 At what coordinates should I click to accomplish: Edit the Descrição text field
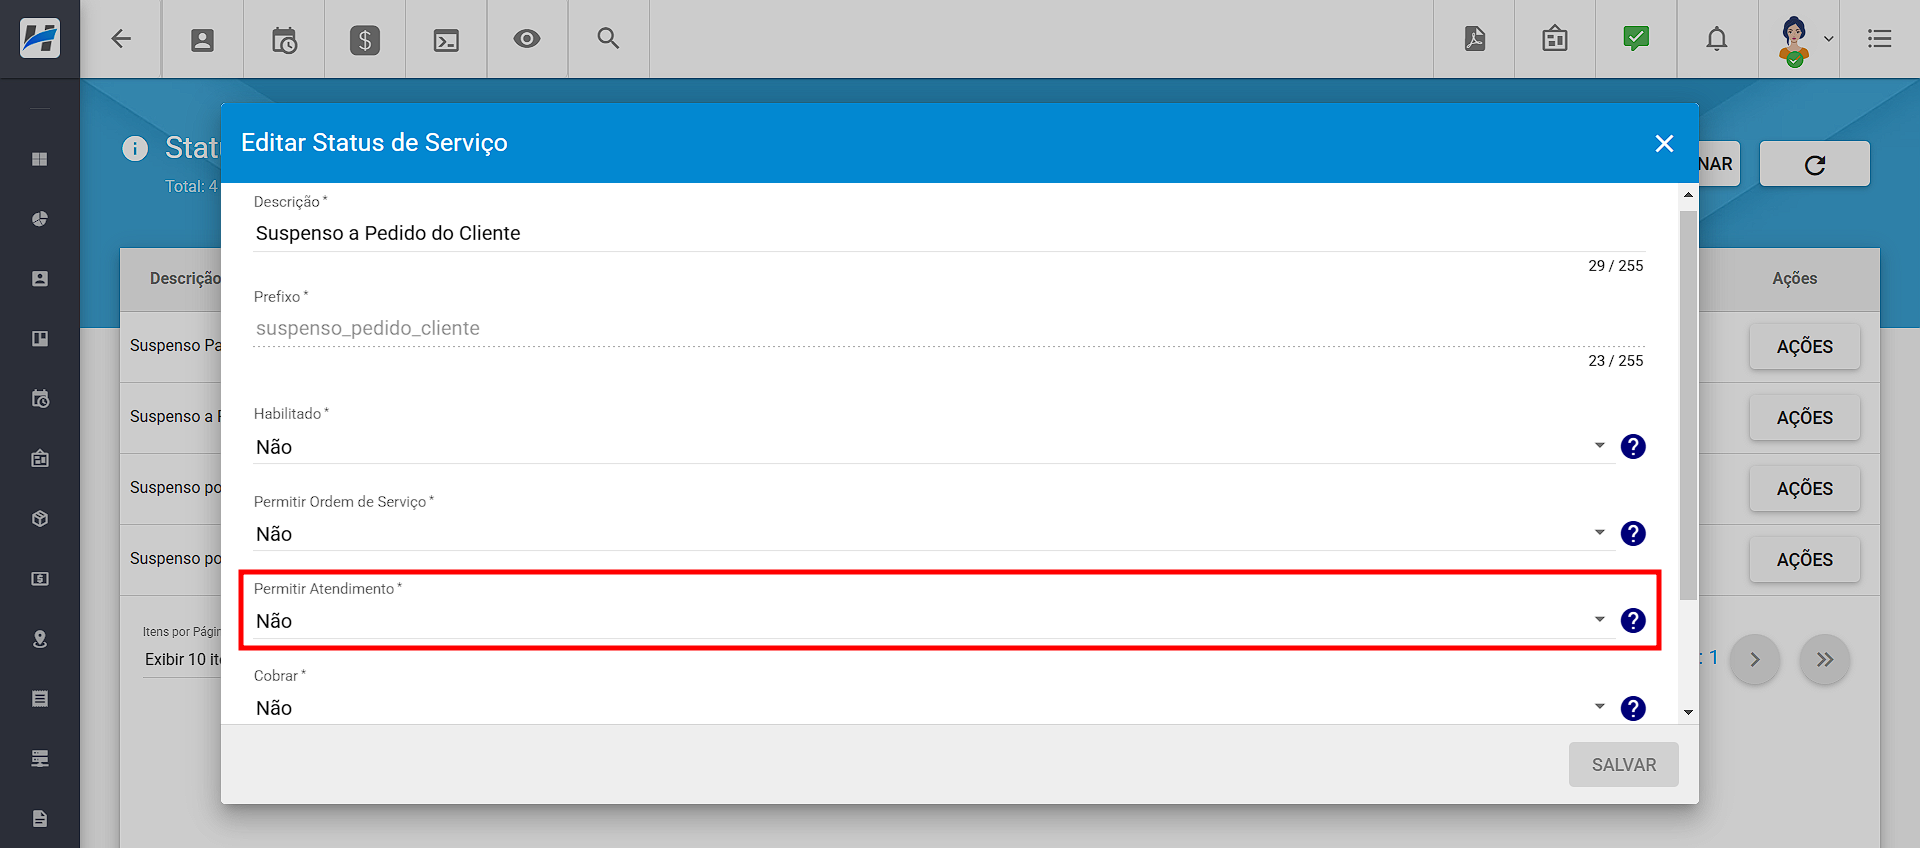[948, 233]
